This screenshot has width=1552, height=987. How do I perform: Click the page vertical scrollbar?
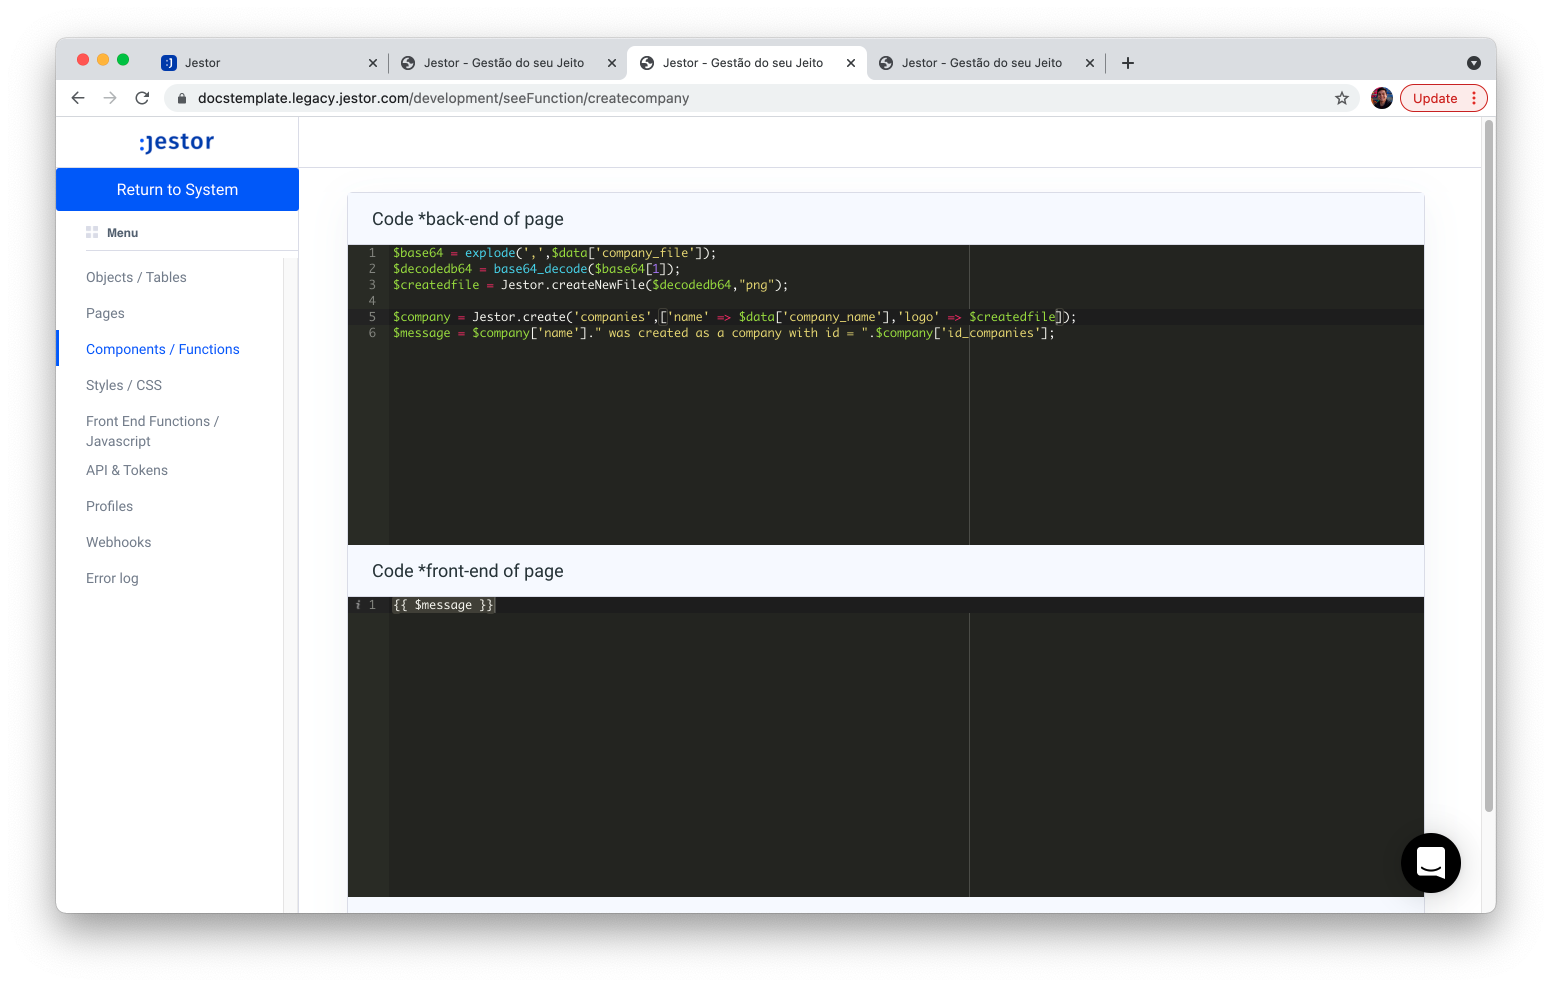pos(1489,465)
